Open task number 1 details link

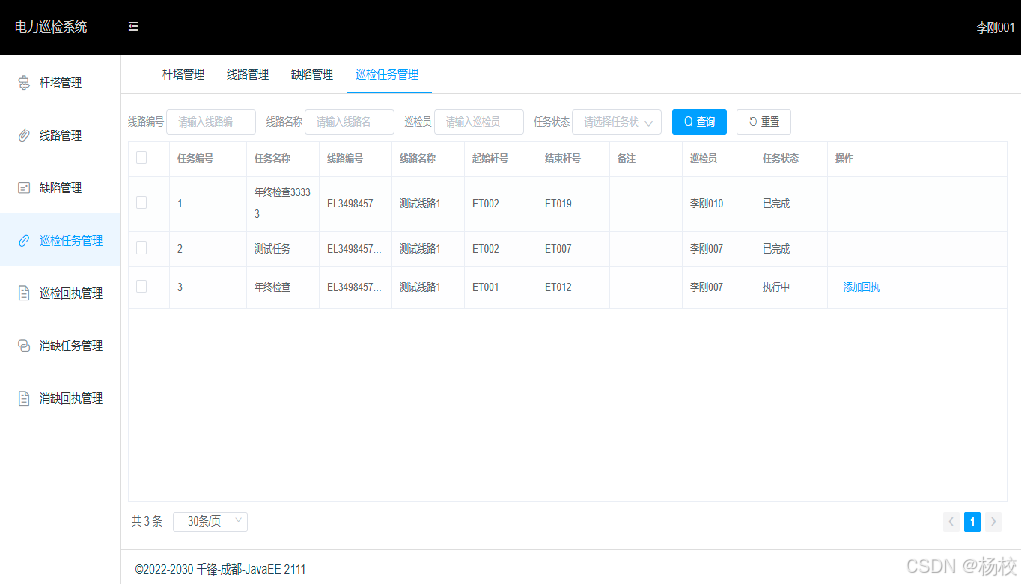point(179,203)
